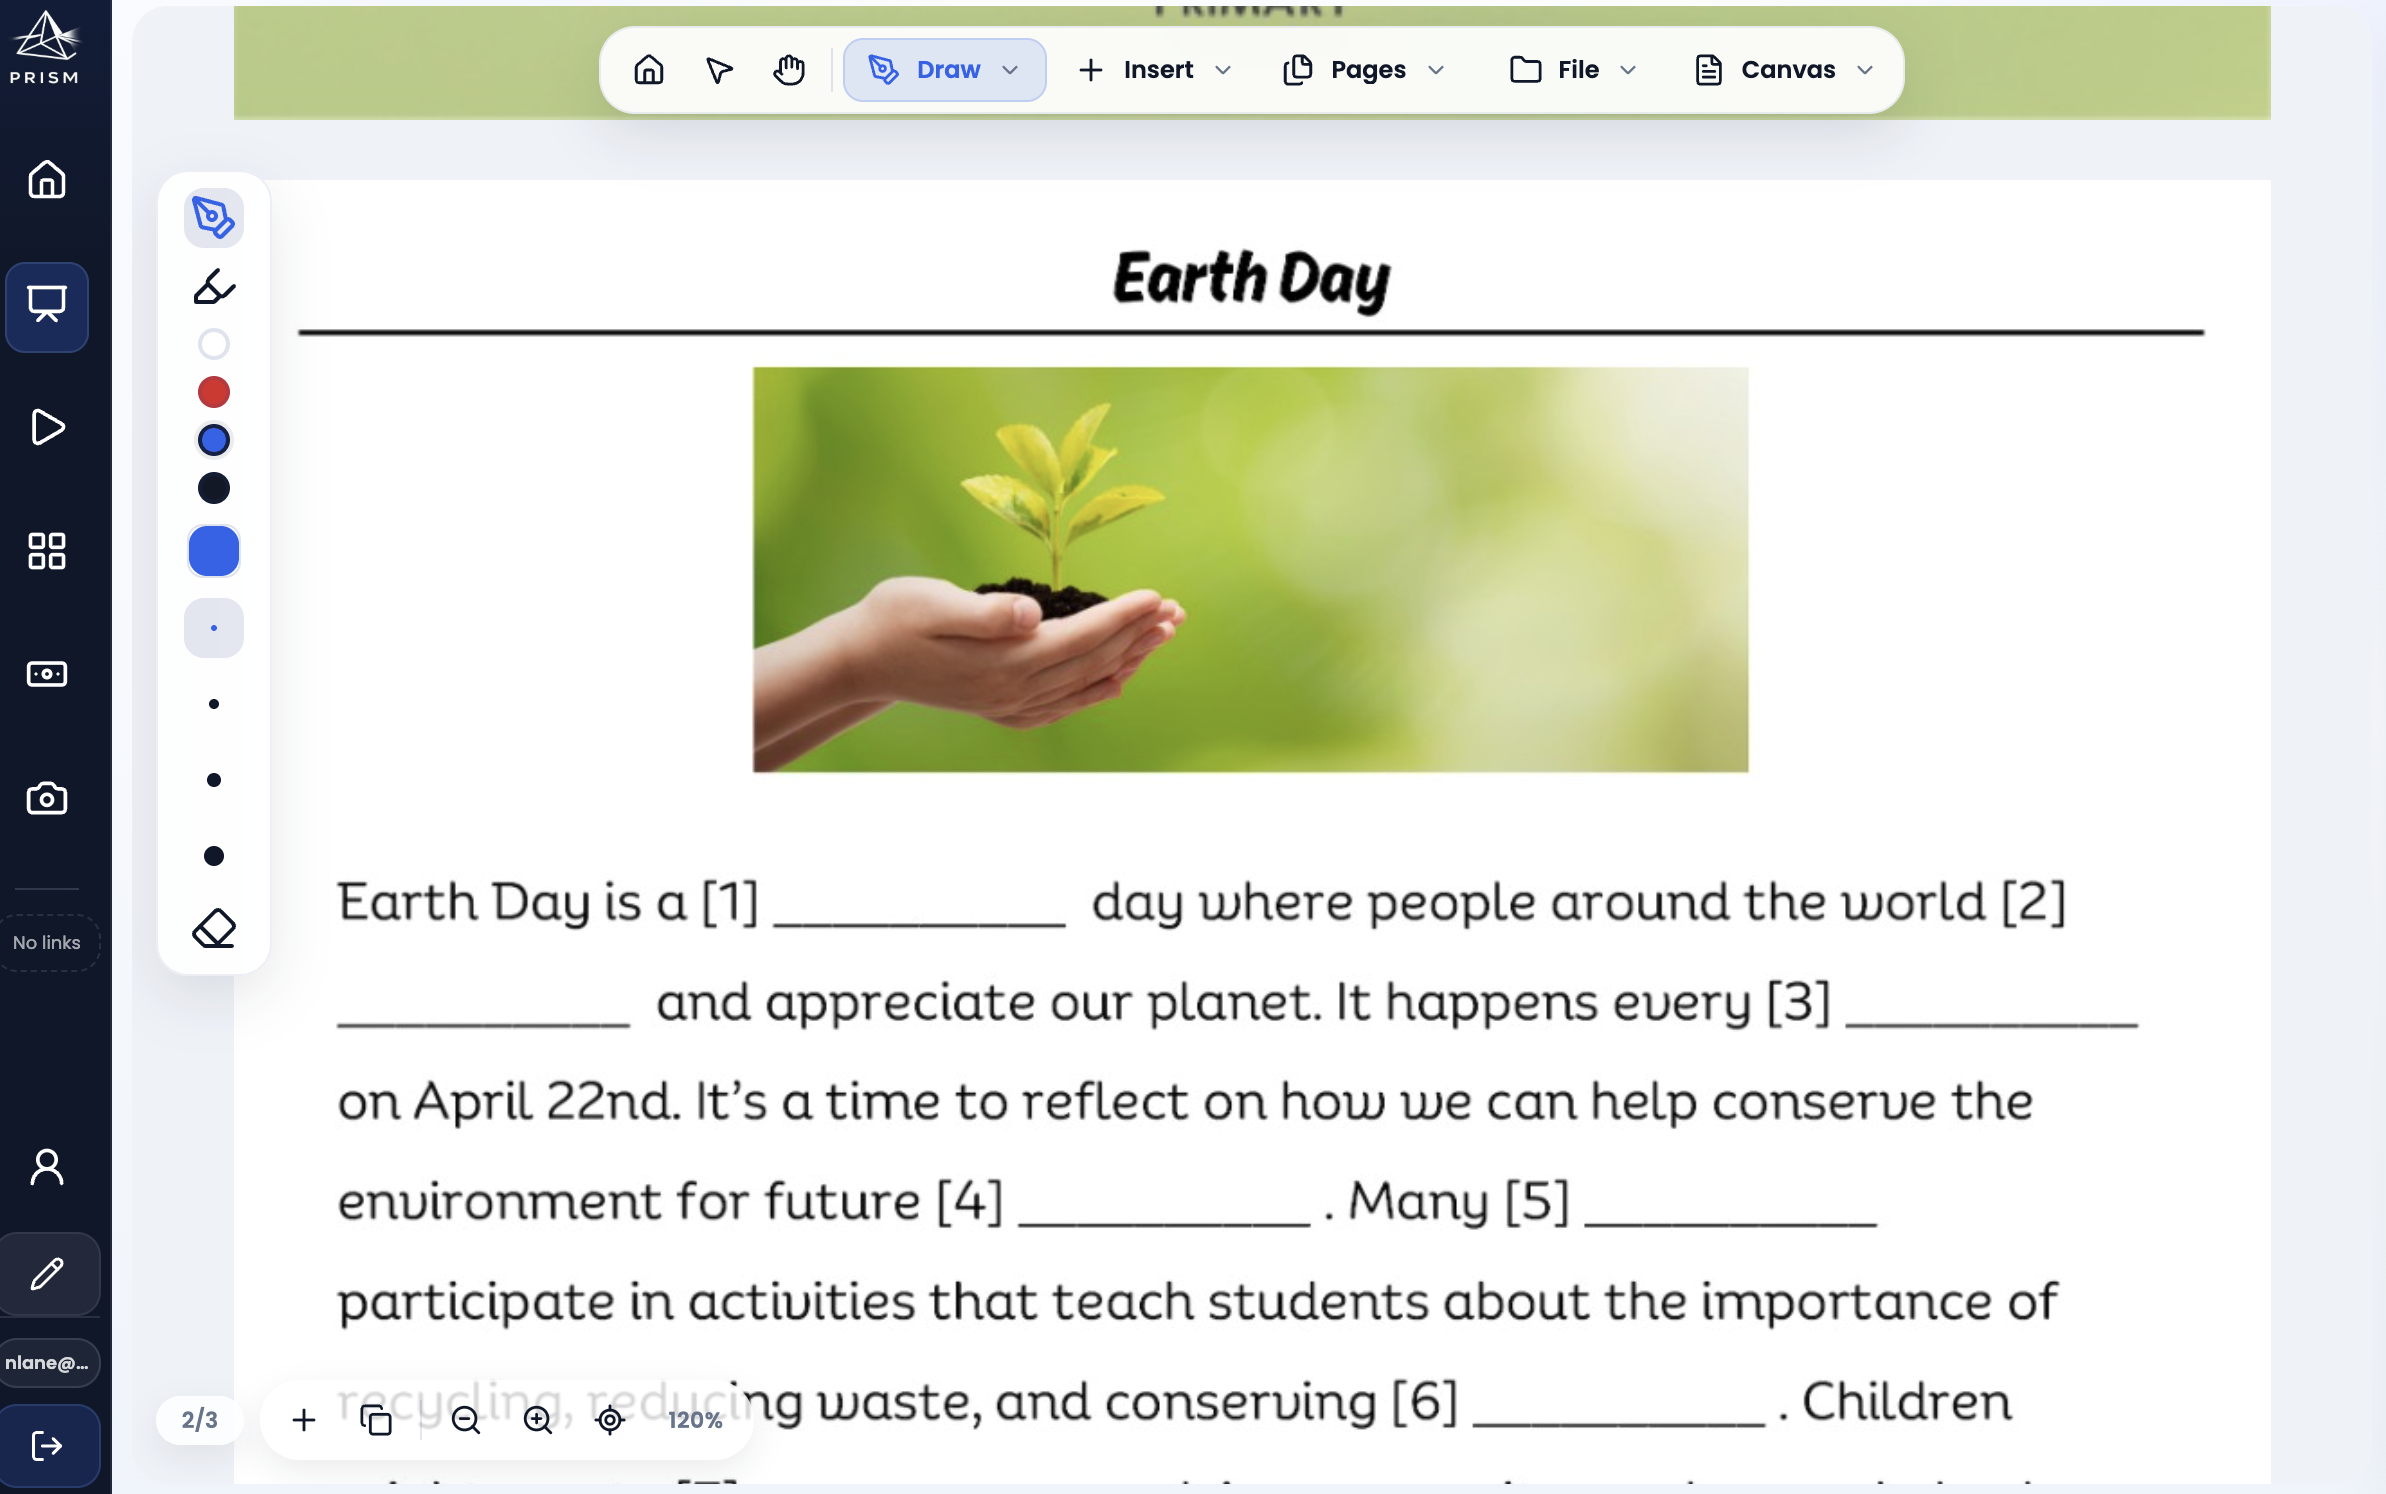Open the Home icon in the left sidebar
The width and height of the screenshot is (2386, 1494).
(x=47, y=180)
